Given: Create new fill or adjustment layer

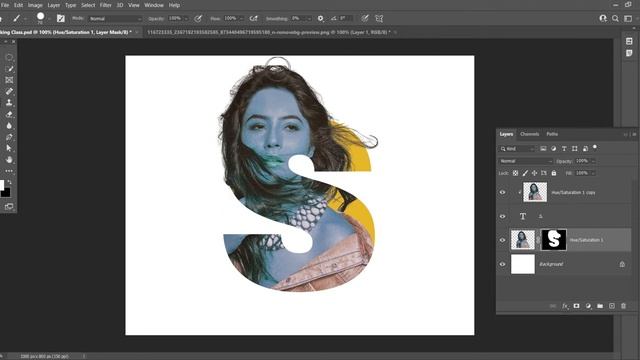Looking at the screenshot, I should coord(588,306).
